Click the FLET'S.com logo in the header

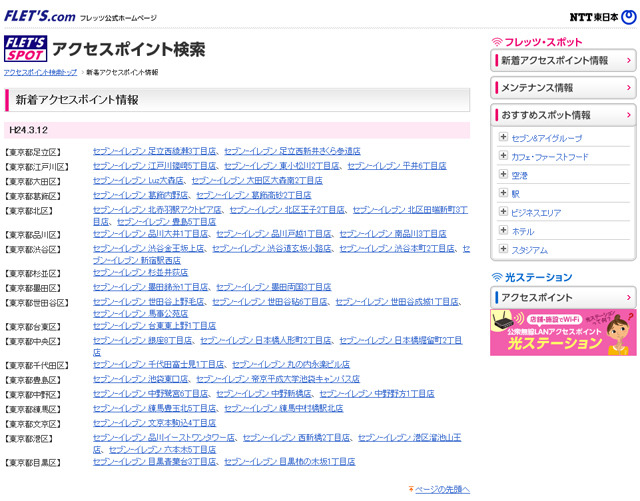40,17
